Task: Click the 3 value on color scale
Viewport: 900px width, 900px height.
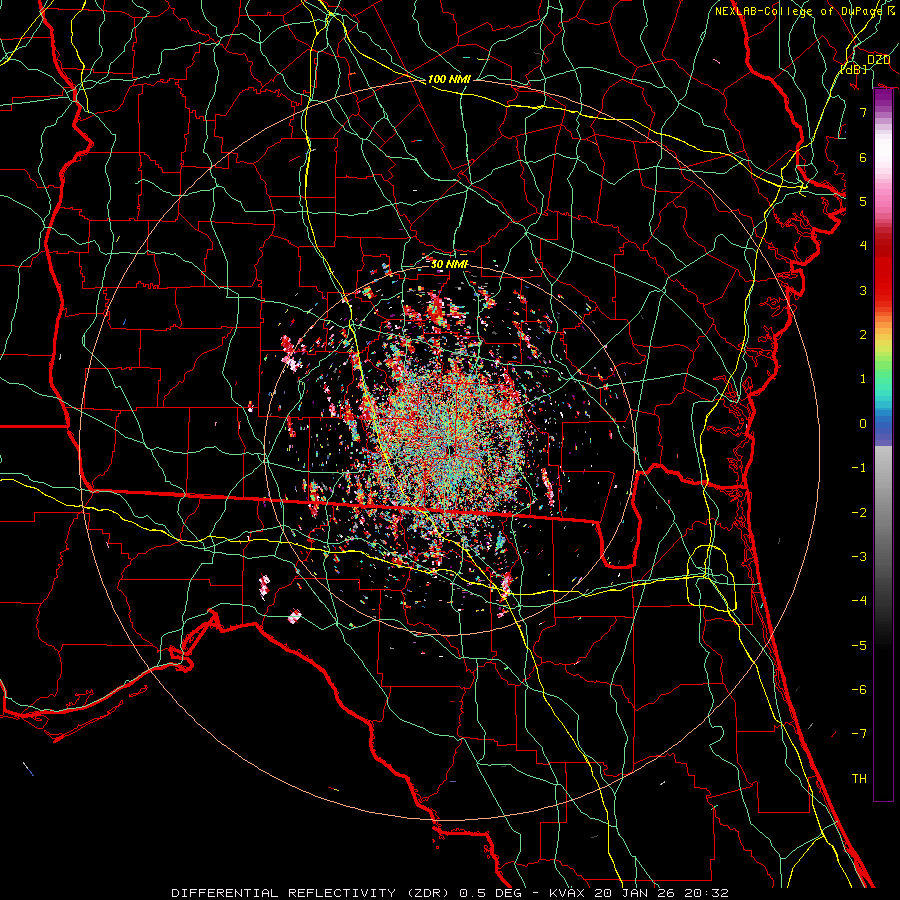Action: (x=863, y=290)
